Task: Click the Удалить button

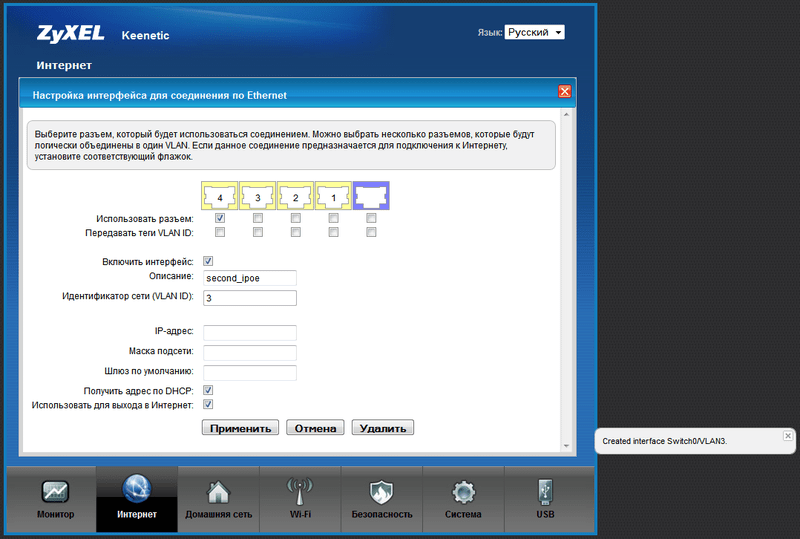Action: click(383, 428)
